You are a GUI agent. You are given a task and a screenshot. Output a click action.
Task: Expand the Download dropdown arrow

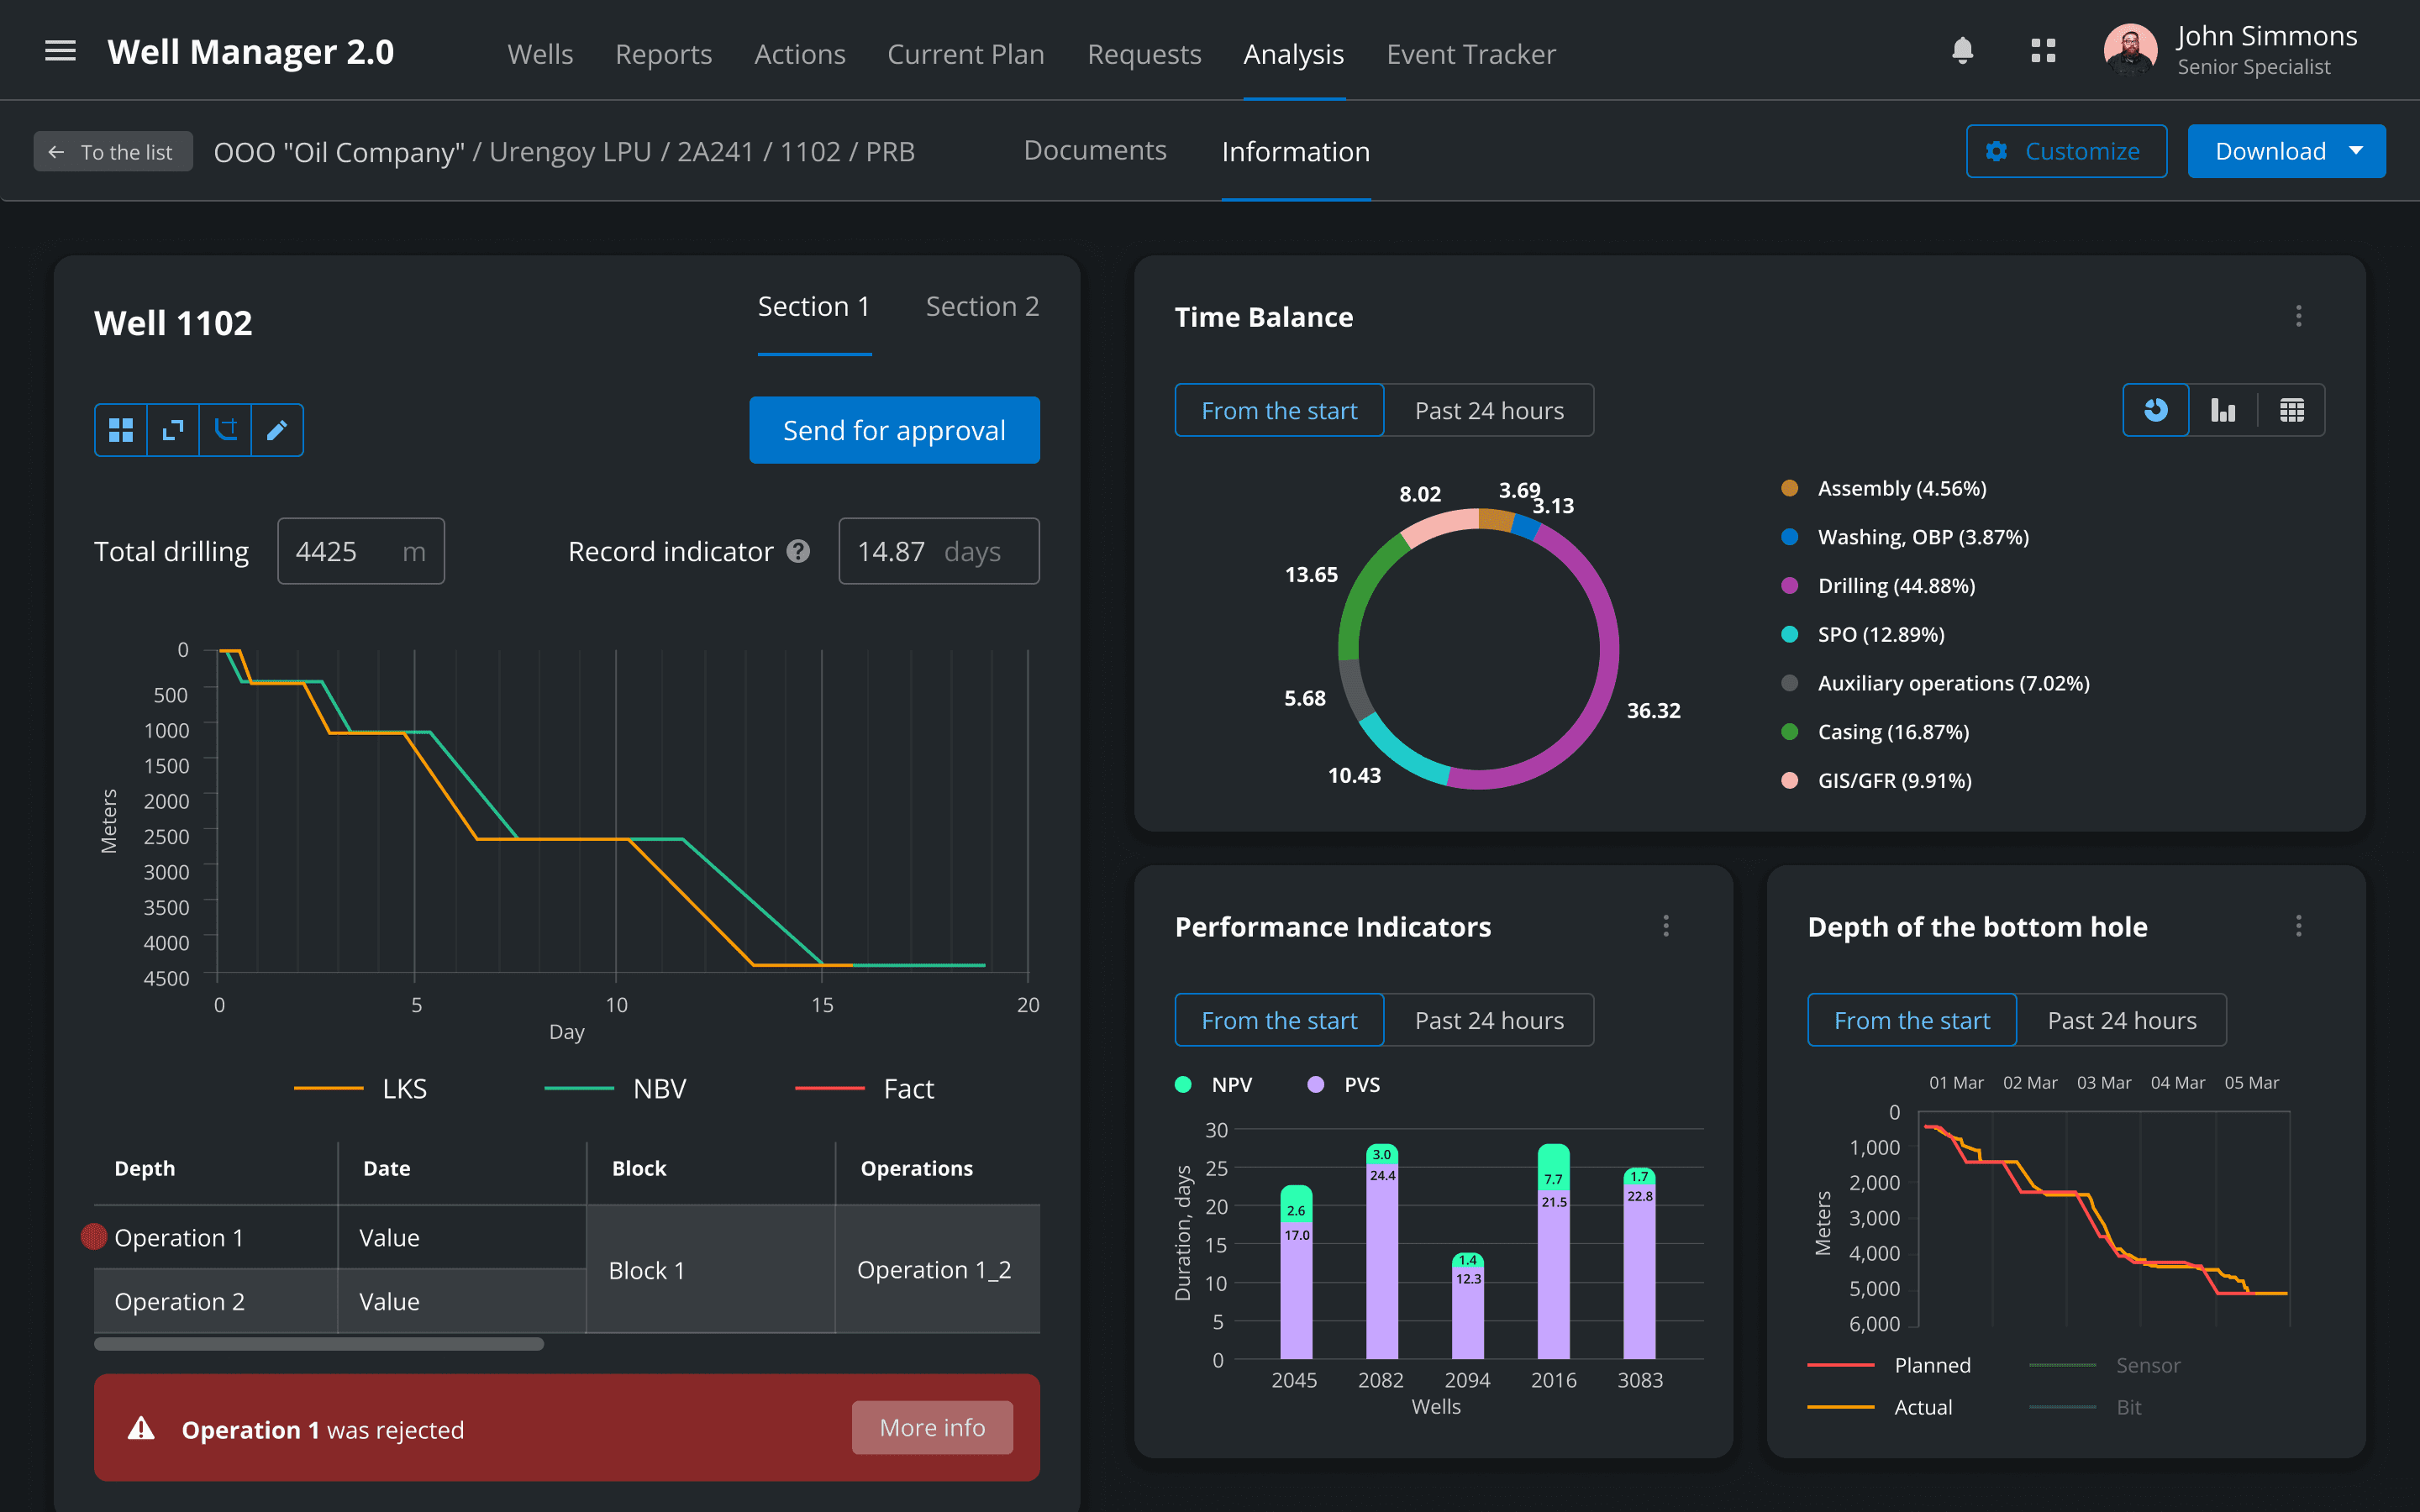(2356, 151)
